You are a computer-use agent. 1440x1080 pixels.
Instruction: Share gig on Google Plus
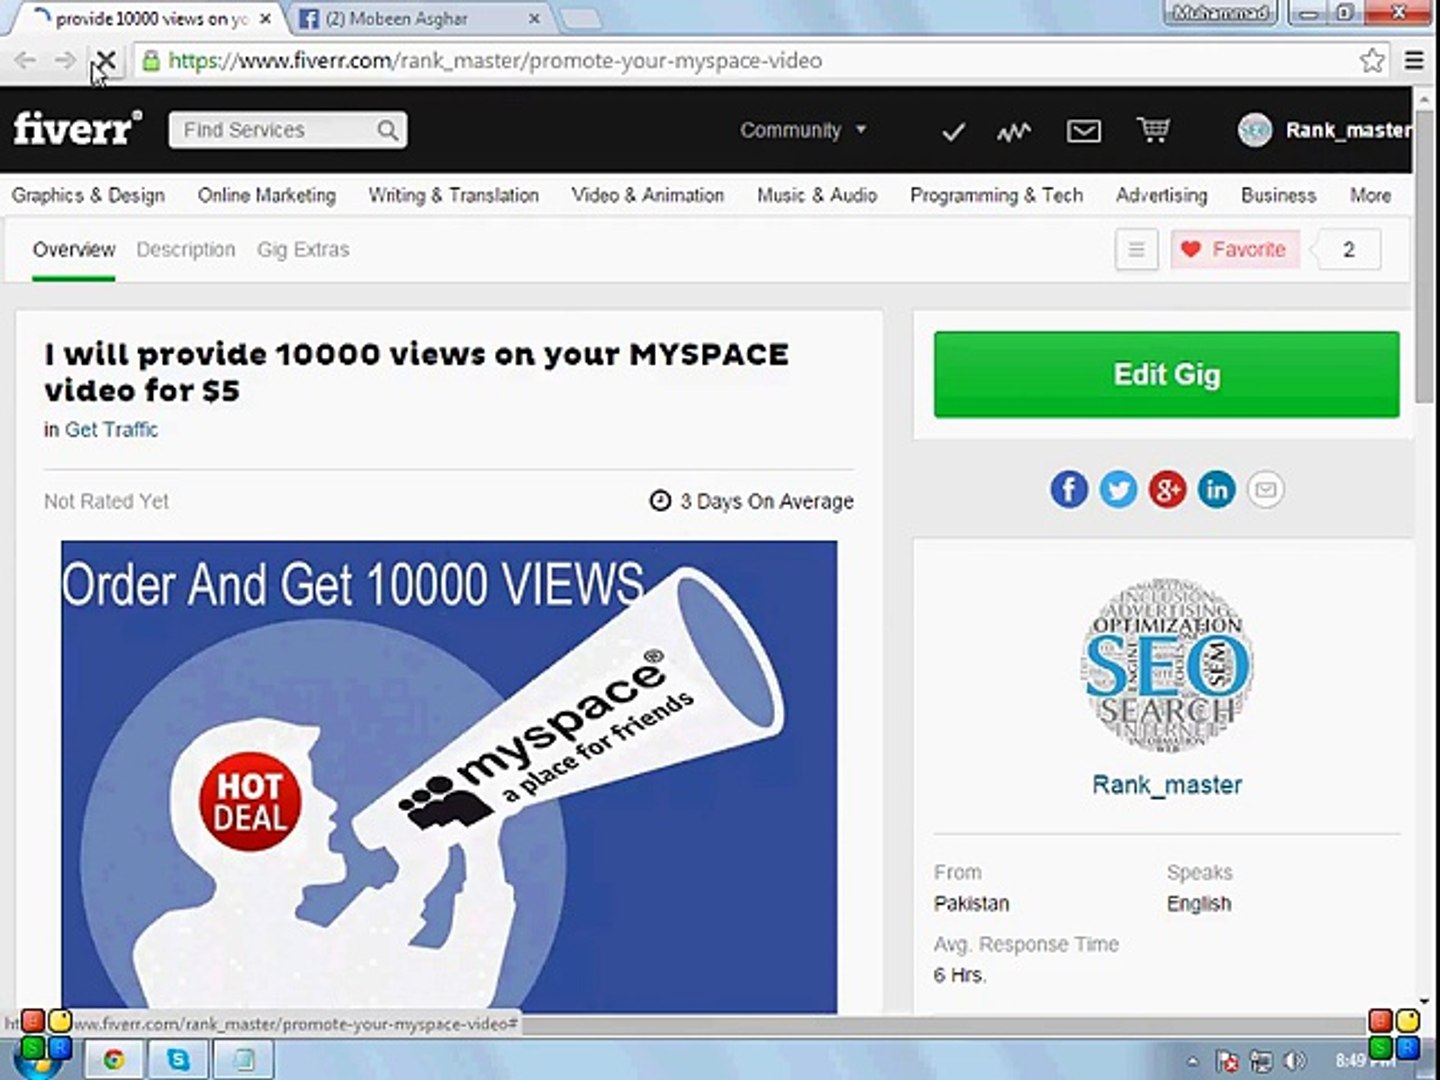point(1167,490)
